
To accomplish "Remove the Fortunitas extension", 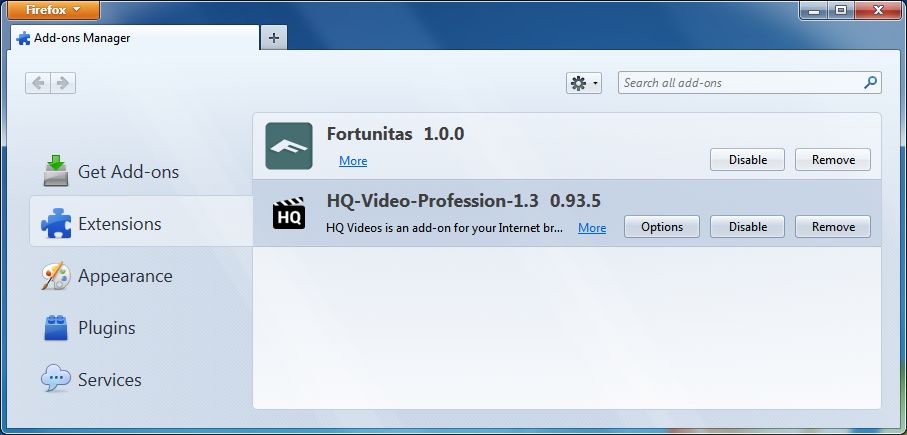I will point(833,160).
